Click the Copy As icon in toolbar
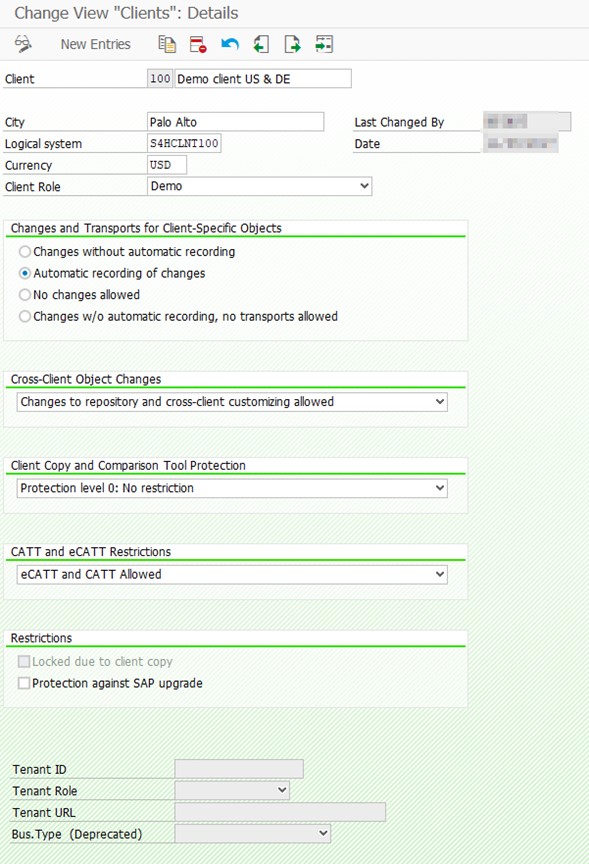Viewport: 589px width, 864px height. (167, 44)
